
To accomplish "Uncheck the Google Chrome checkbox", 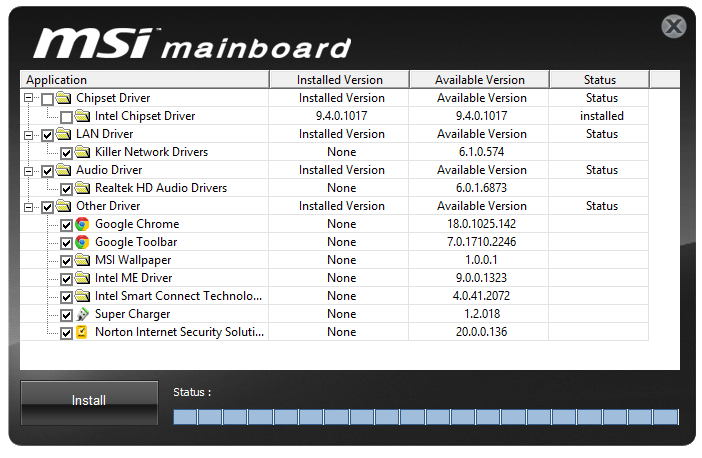I will (66, 225).
